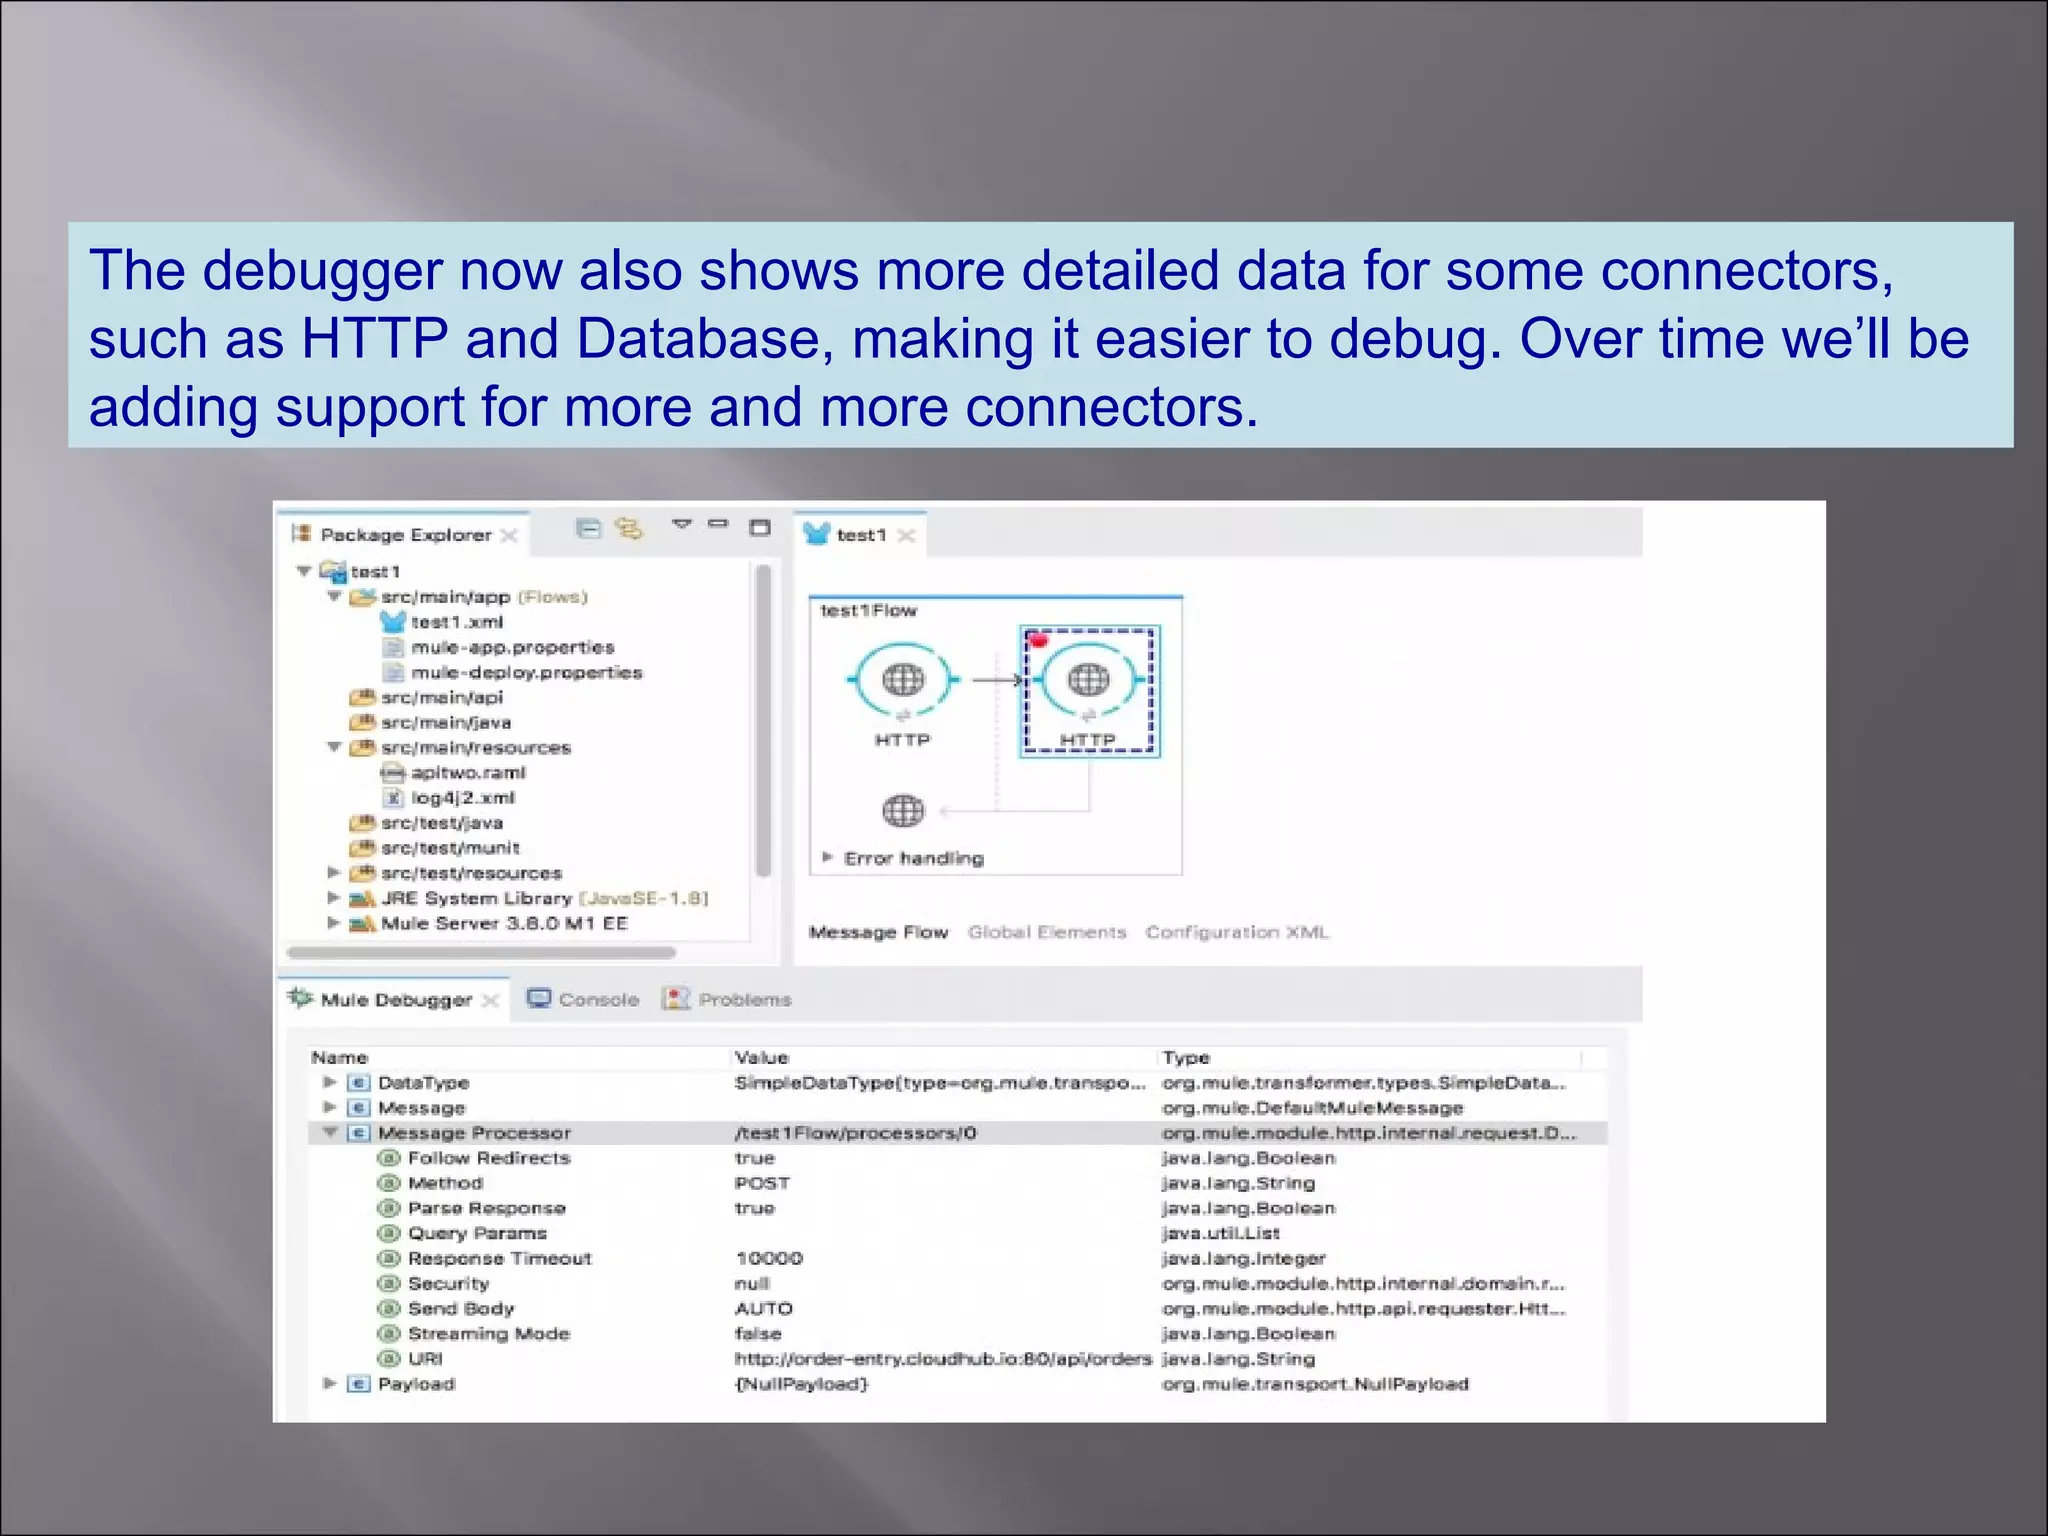This screenshot has height=1536, width=2048.
Task: Expand the Payload debugger row
Action: pos(329,1383)
